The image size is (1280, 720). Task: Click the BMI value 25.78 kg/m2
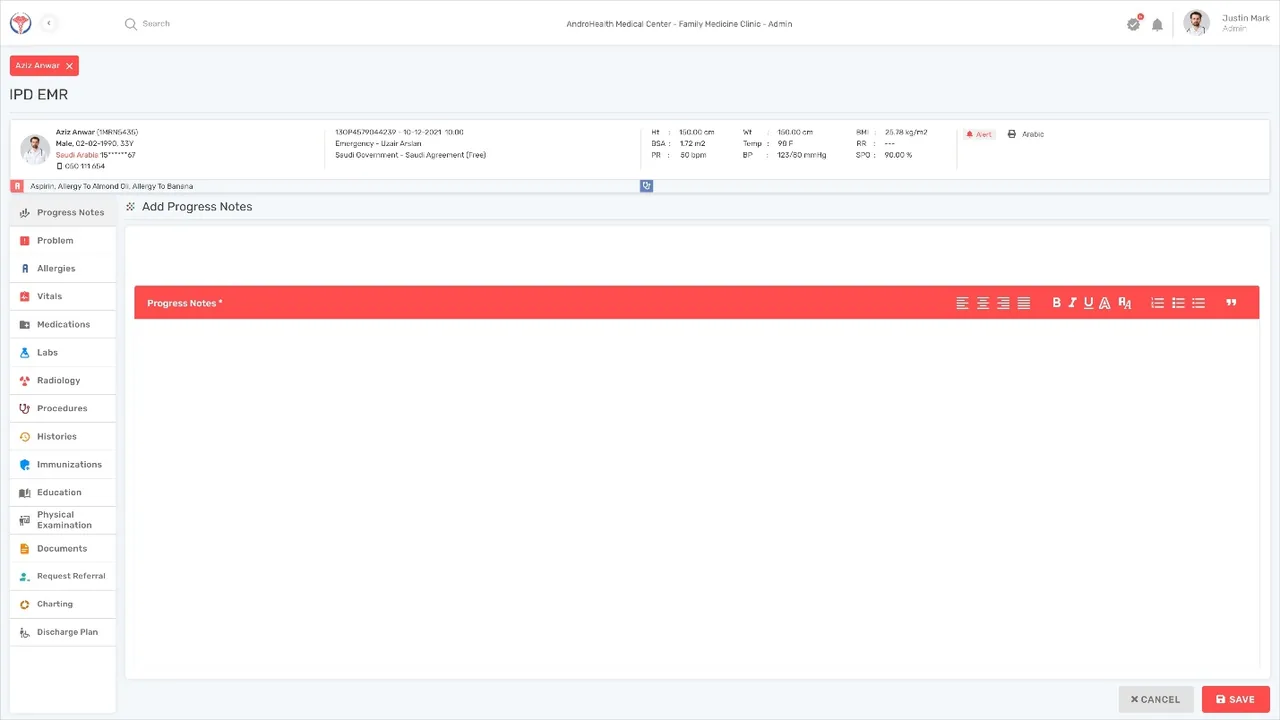click(906, 132)
